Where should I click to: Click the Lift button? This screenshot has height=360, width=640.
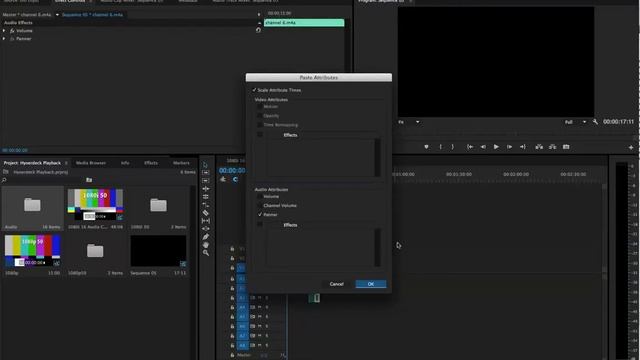point(539,147)
